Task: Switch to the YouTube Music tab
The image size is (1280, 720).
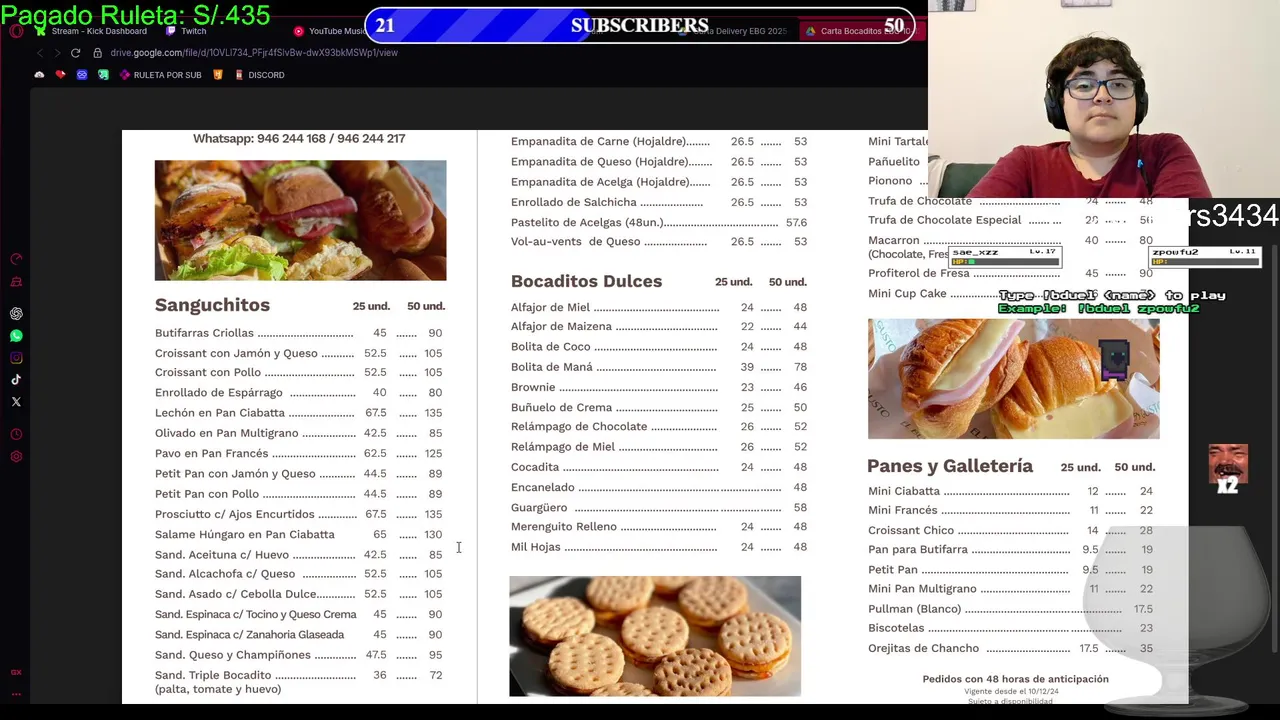Action: (x=330, y=31)
